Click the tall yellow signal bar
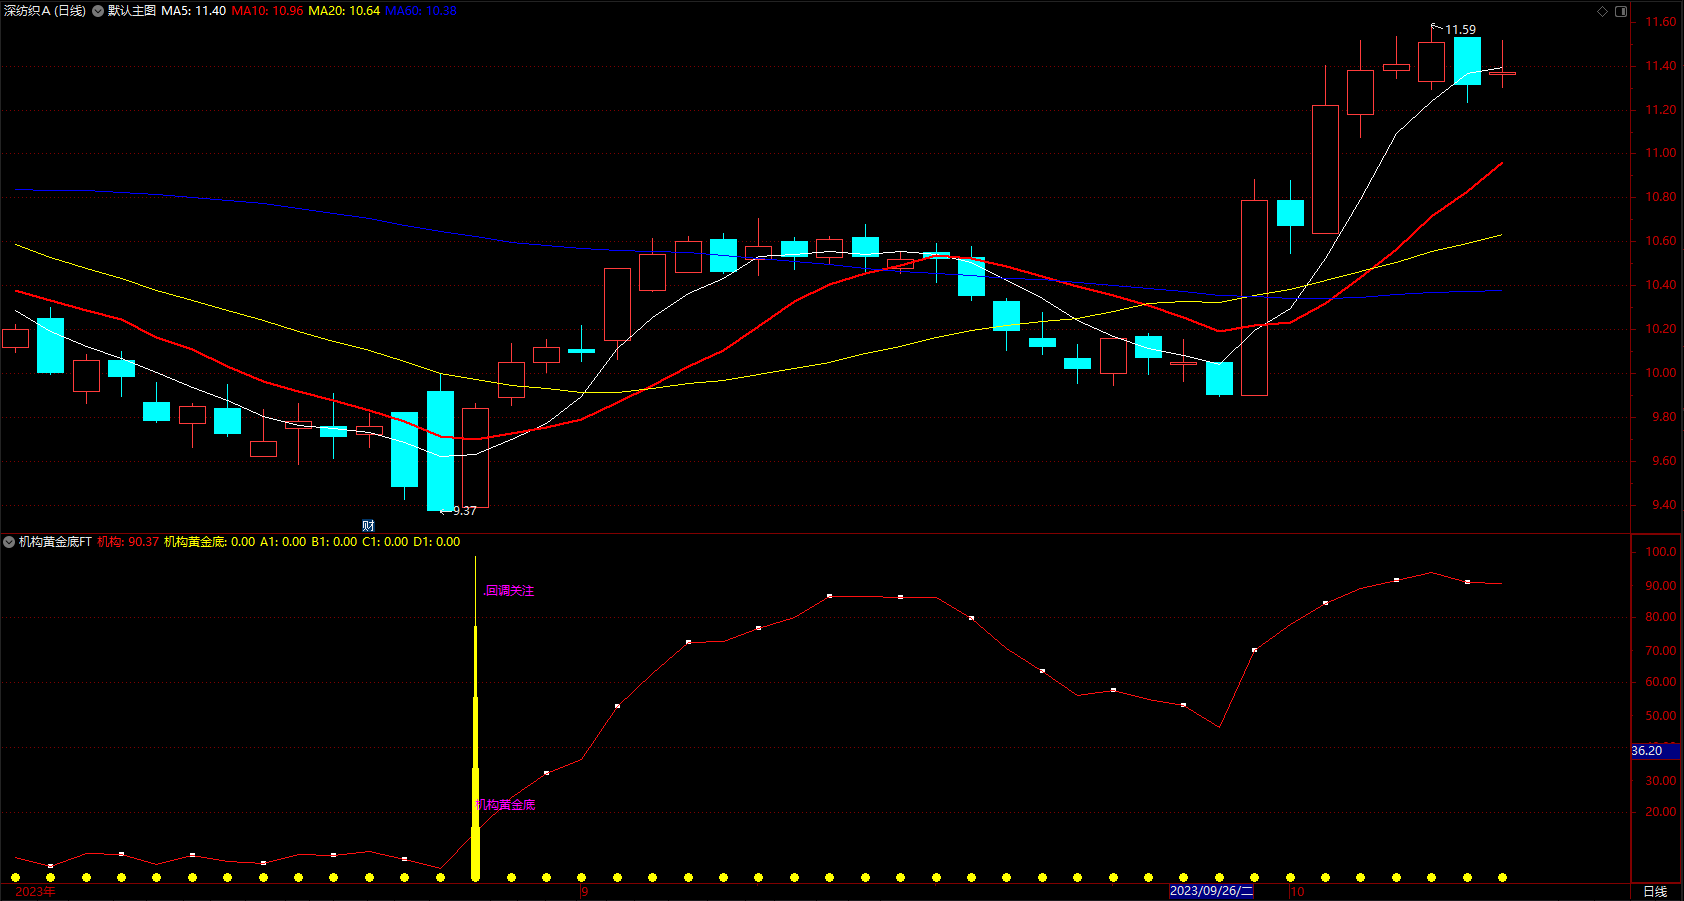1684x901 pixels. (x=475, y=752)
